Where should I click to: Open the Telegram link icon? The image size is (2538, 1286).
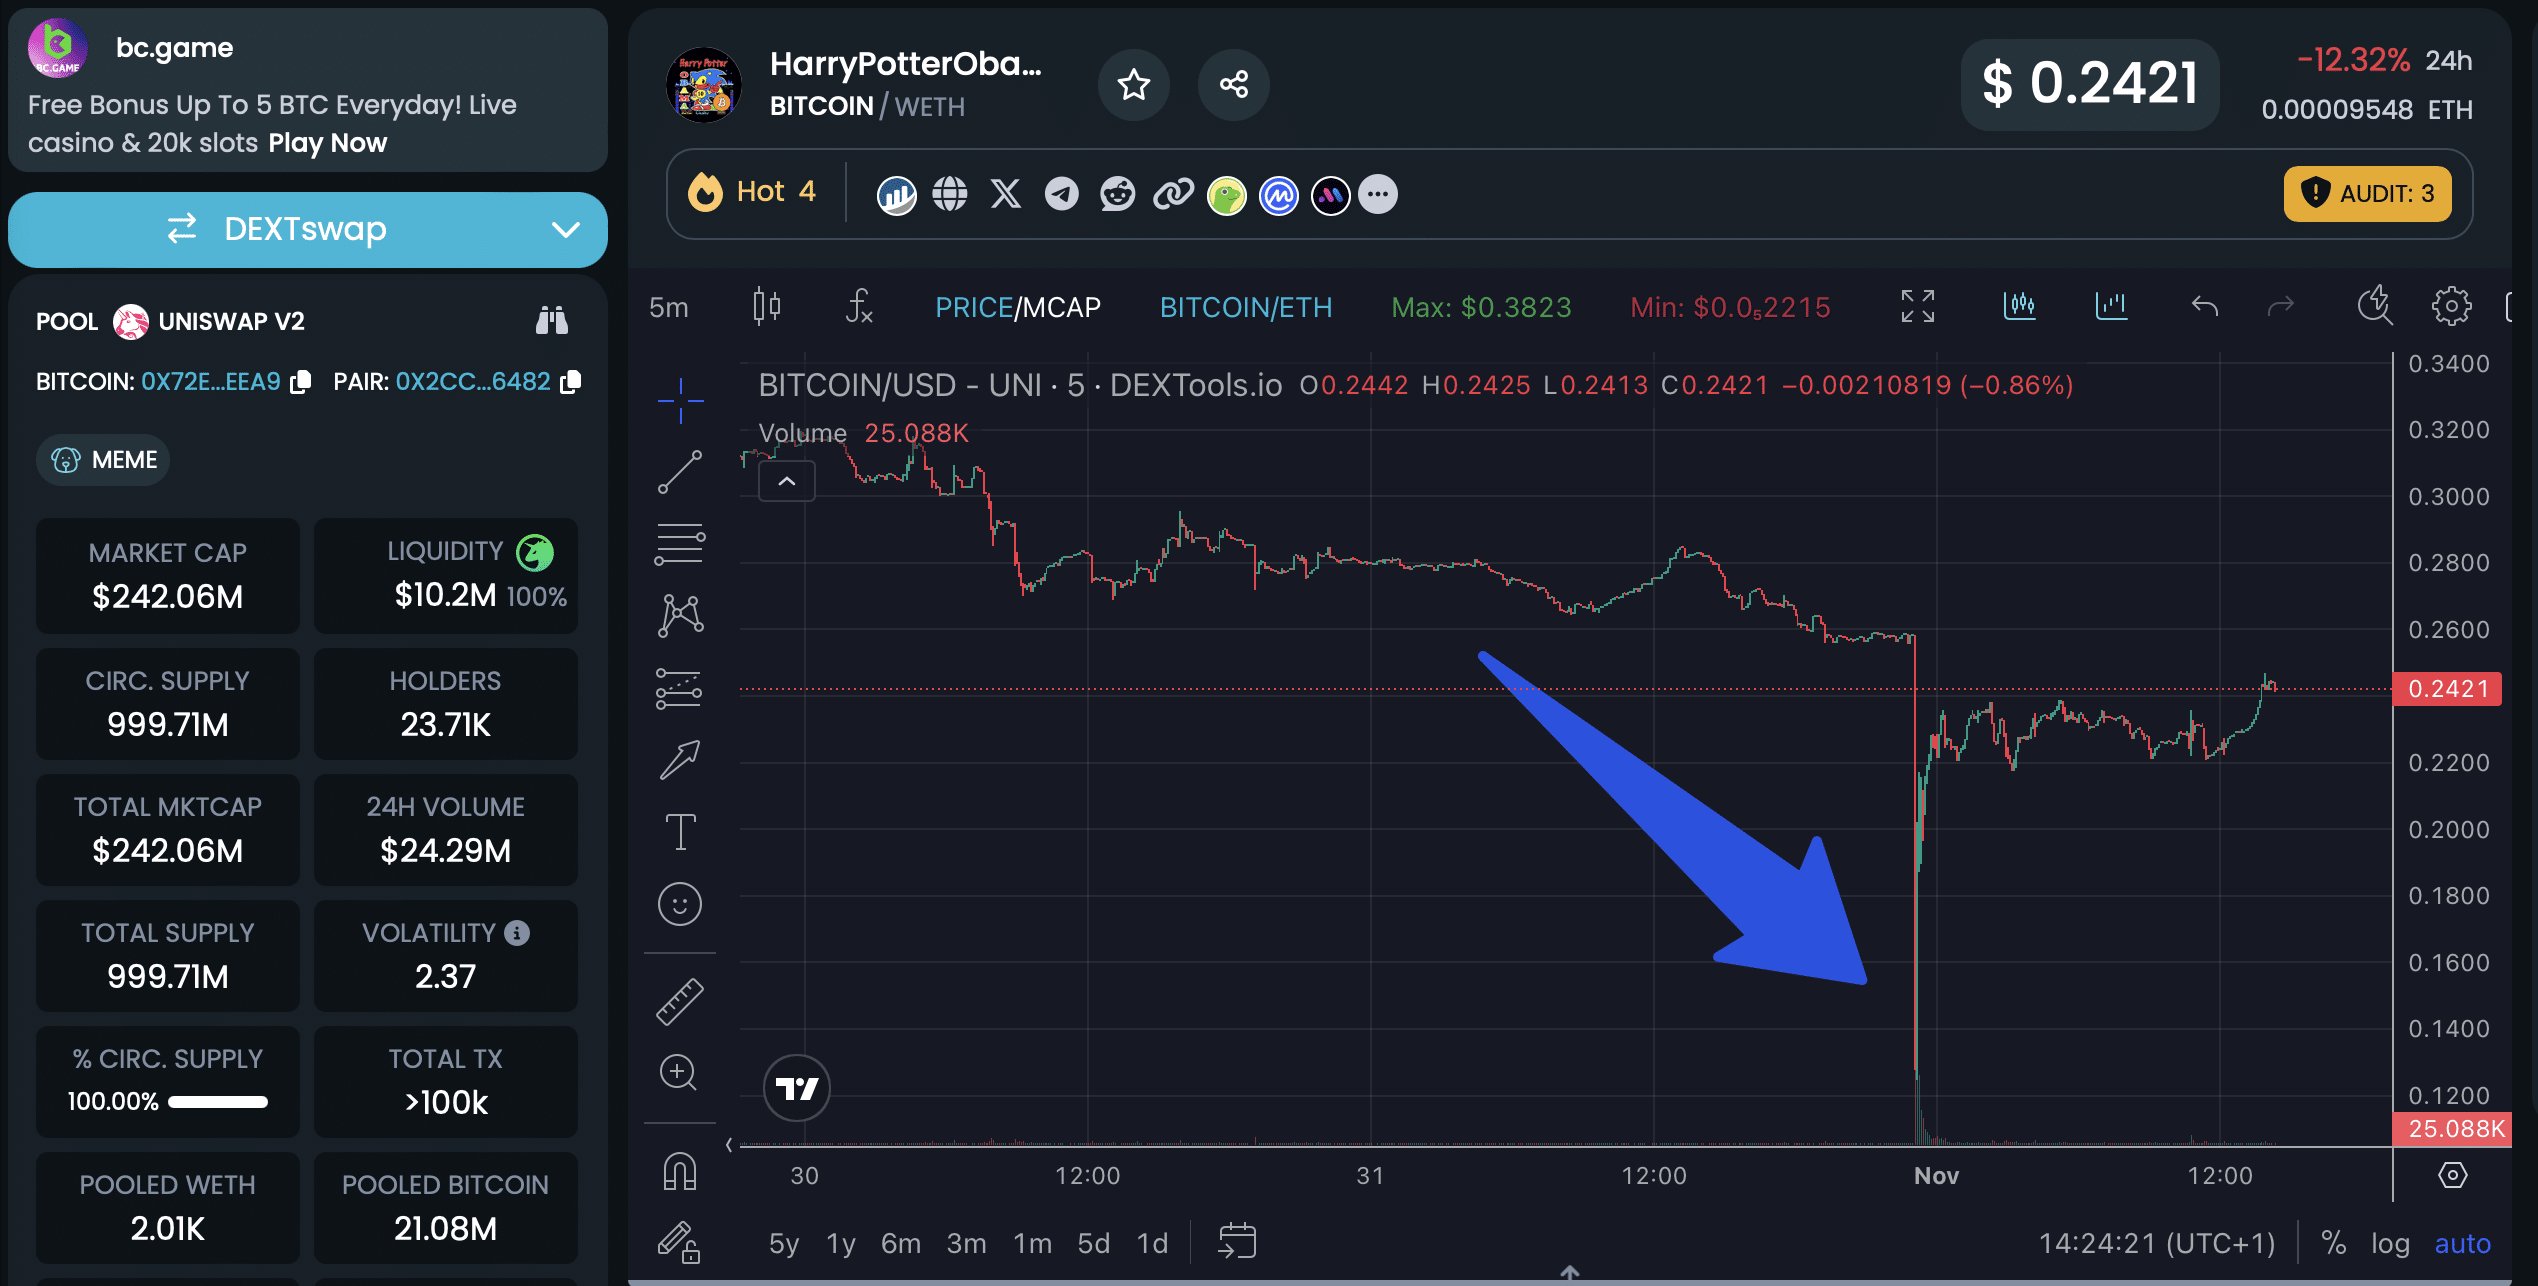(1062, 194)
